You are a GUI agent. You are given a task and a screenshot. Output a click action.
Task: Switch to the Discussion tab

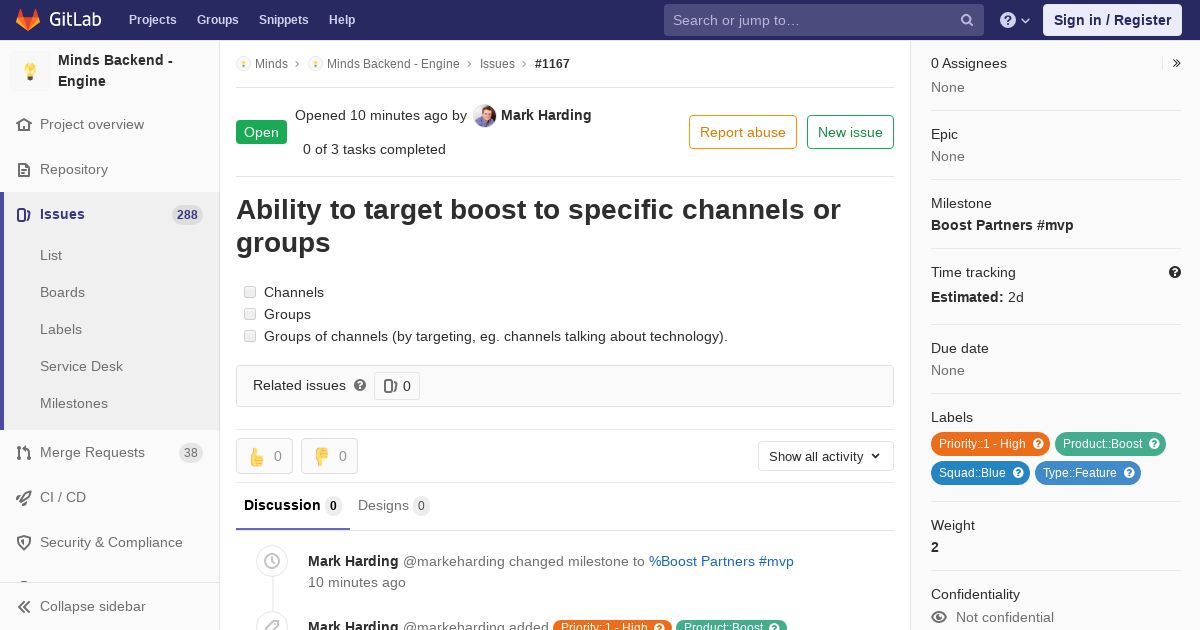[x=293, y=506]
